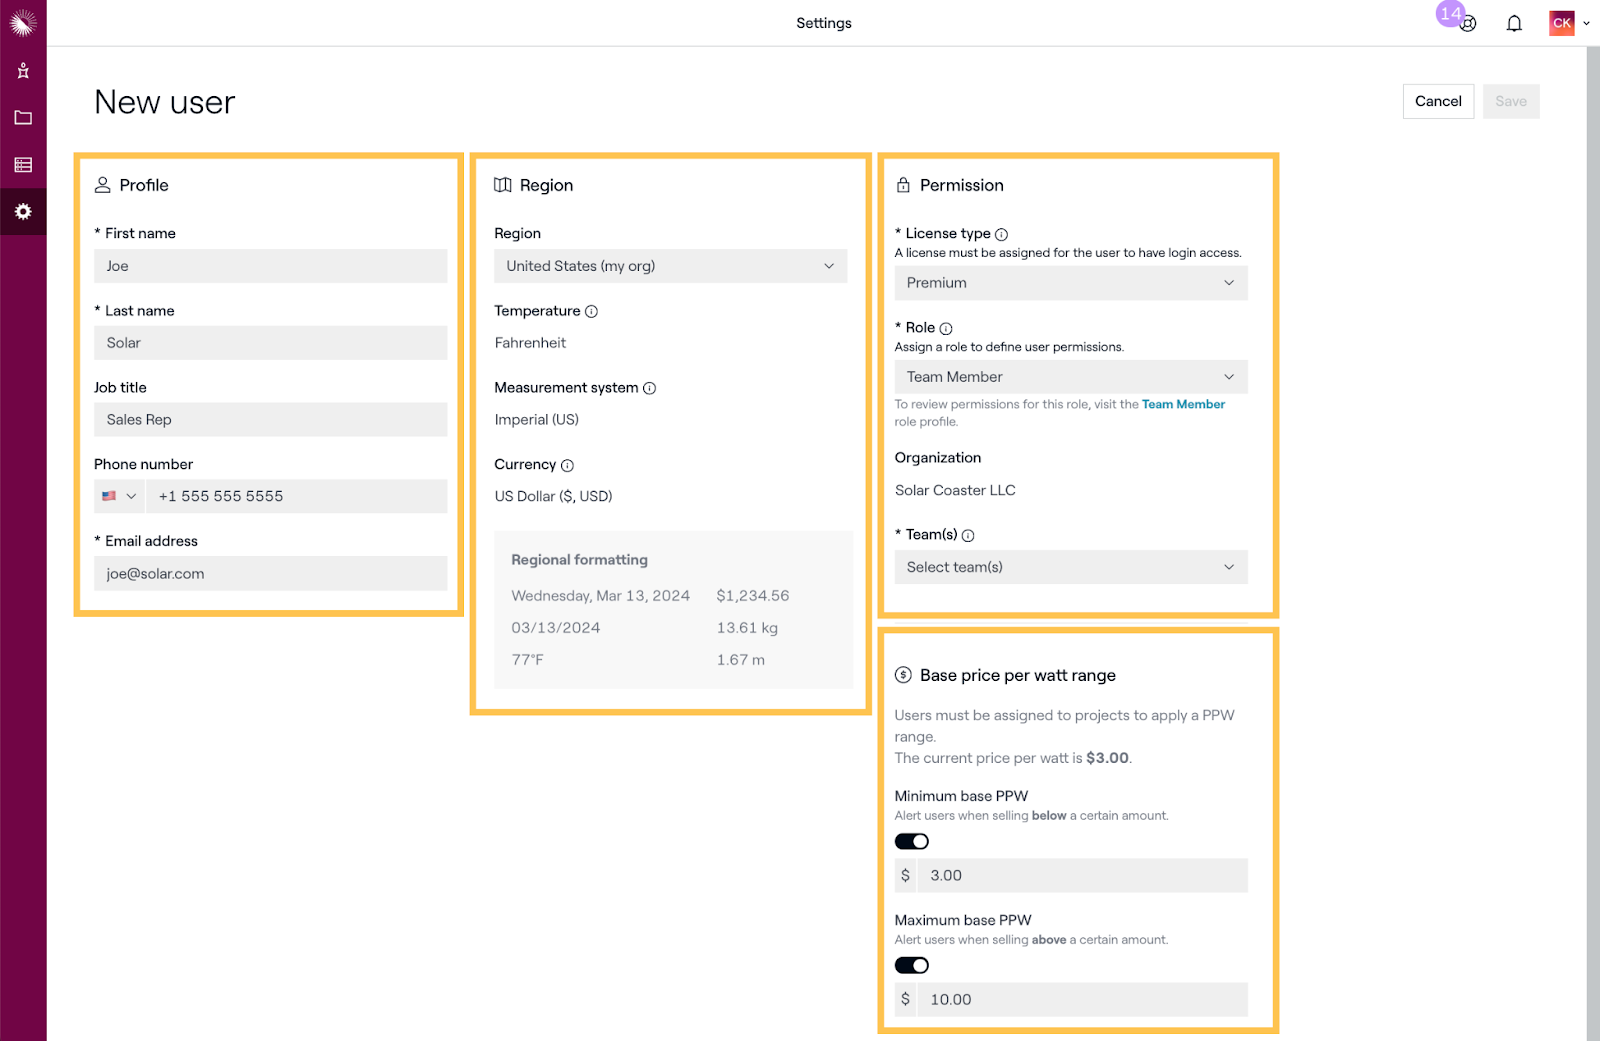This screenshot has height=1041, width=1600.
Task: Open the notifications bell
Action: [x=1514, y=22]
